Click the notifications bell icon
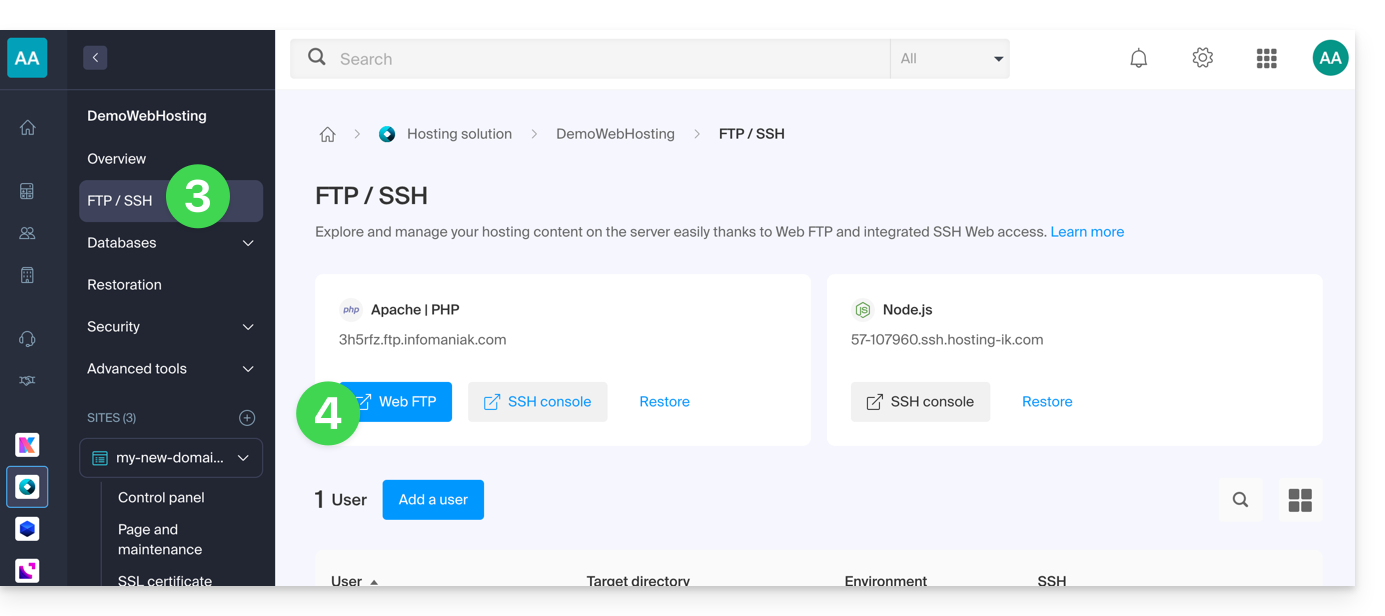The height and width of the screenshot is (616, 1385). tap(1138, 59)
